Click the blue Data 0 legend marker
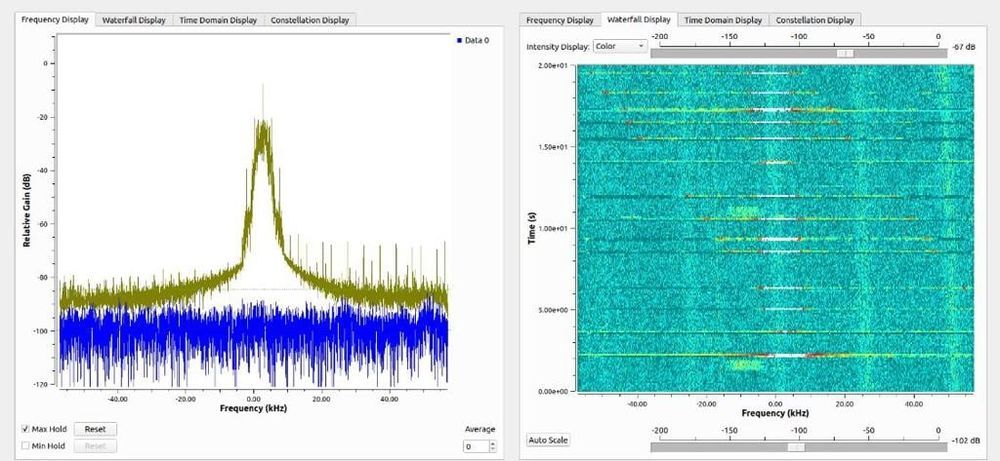This screenshot has height=461, width=1000. [458, 40]
